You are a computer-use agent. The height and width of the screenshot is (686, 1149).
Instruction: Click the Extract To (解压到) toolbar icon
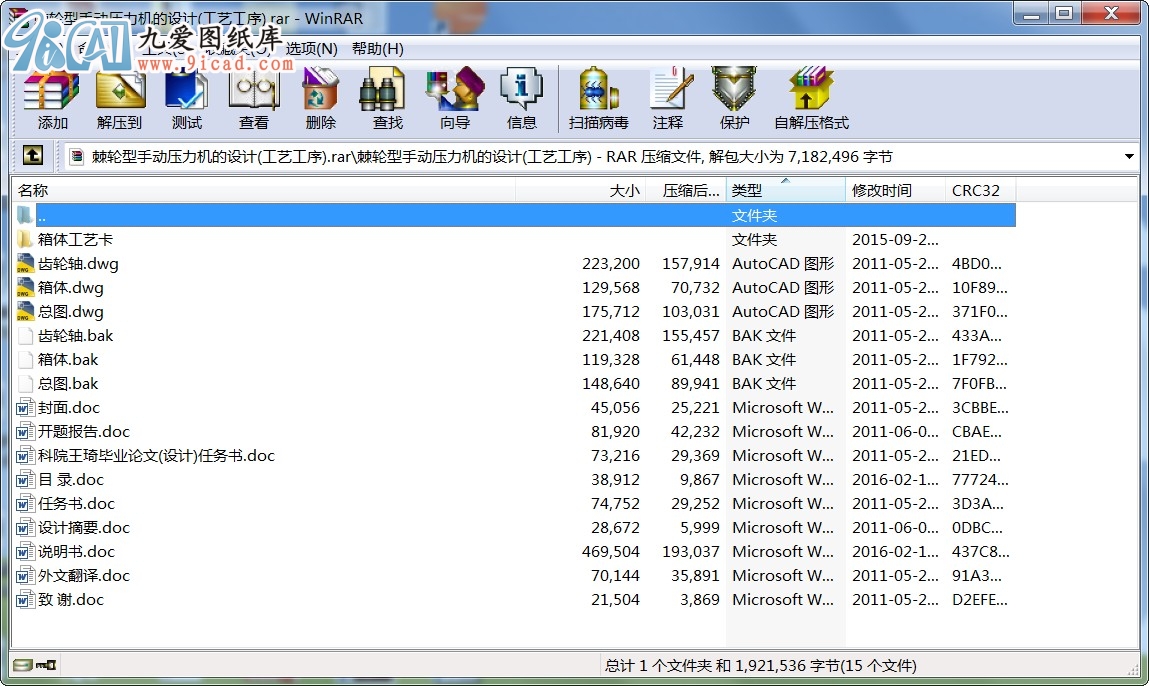119,99
